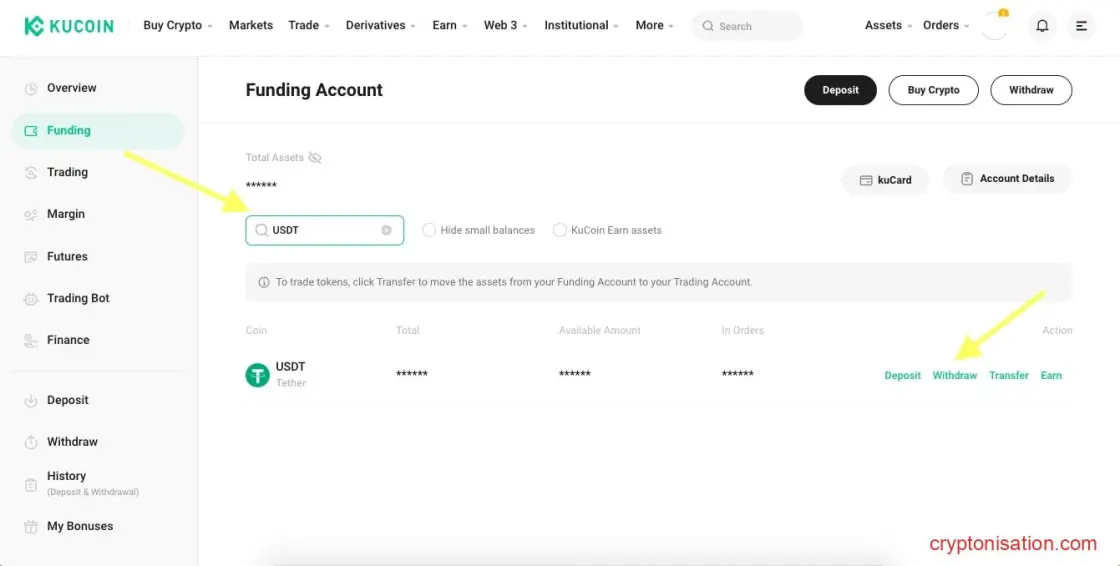The height and width of the screenshot is (566, 1120).
Task: Click the Trading Bot sidebar icon
Action: pos(31,299)
